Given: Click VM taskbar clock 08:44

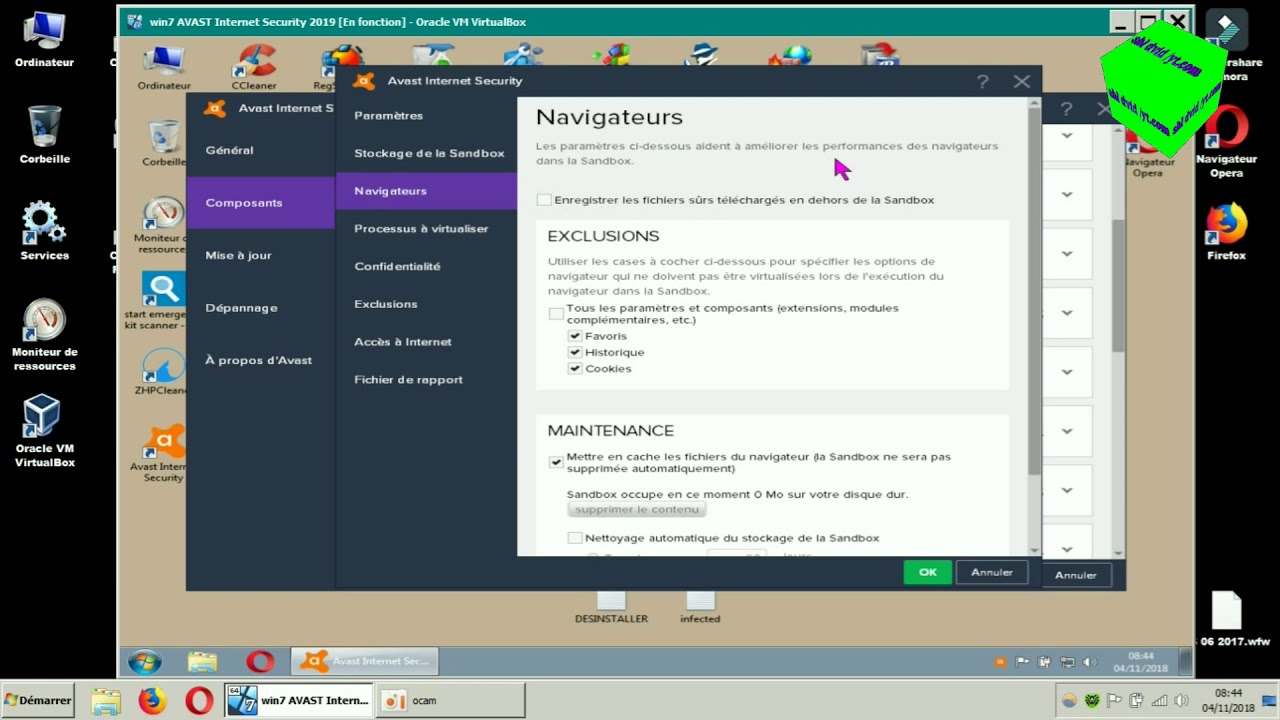Looking at the screenshot, I should click(1141, 662).
